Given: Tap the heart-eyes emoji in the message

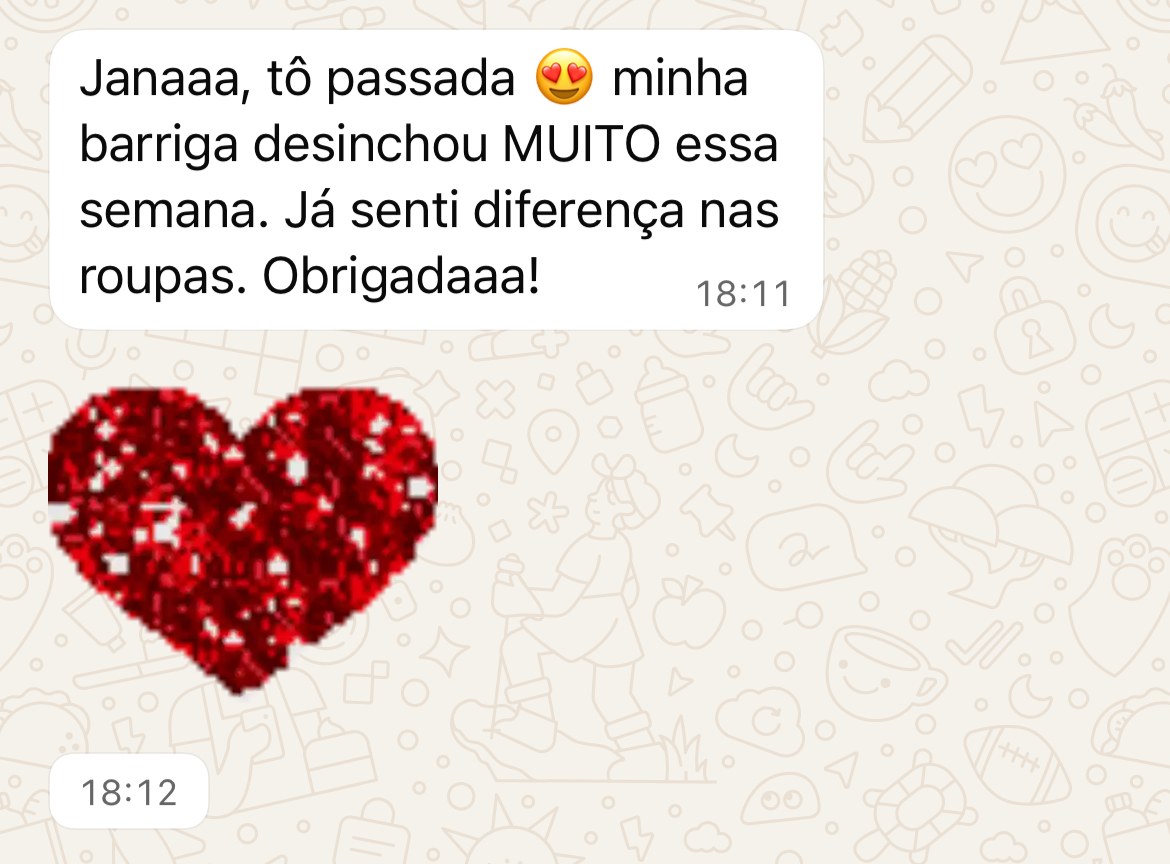Looking at the screenshot, I should coord(564,76).
